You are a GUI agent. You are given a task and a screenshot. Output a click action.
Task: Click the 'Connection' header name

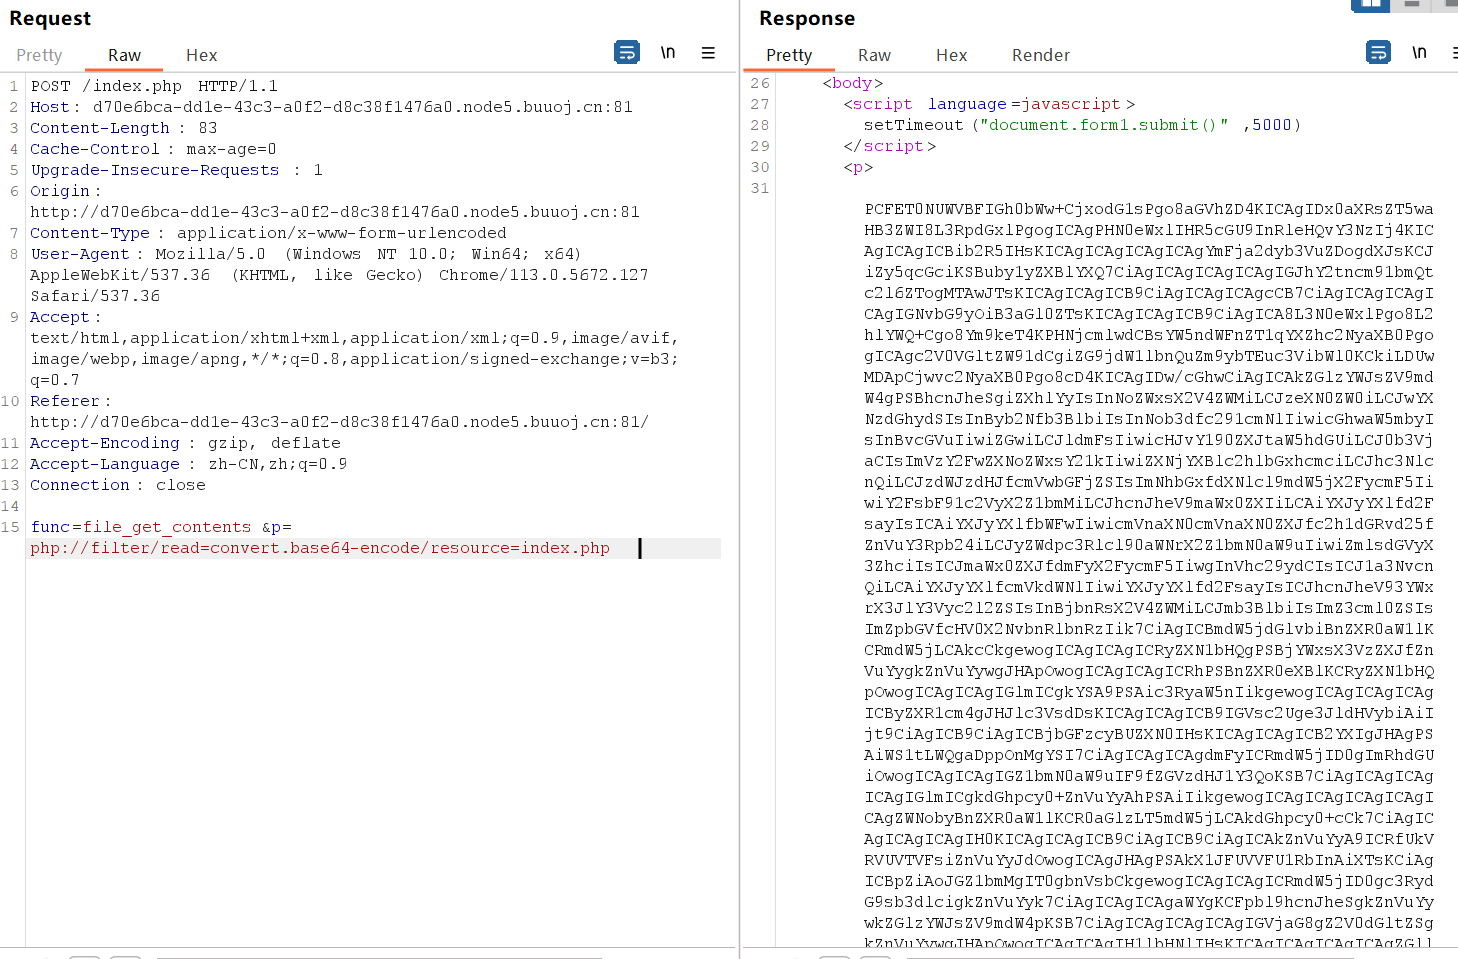pyautogui.click(x=80, y=485)
